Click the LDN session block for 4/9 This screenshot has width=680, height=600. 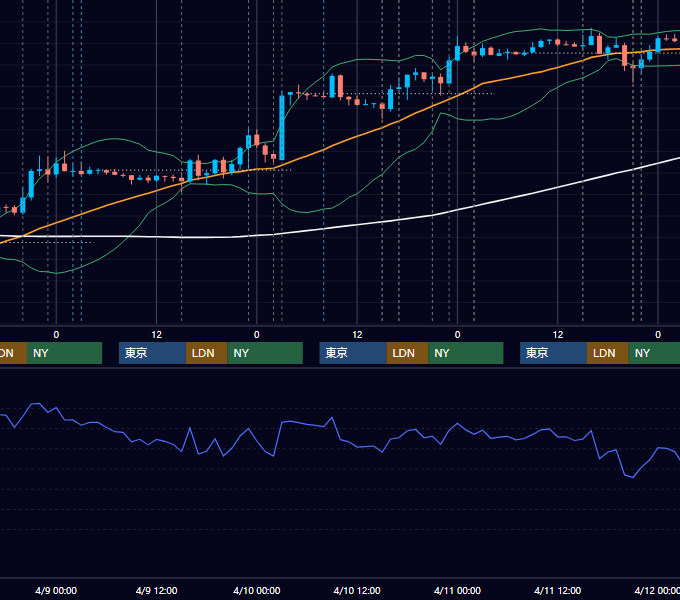(206, 353)
